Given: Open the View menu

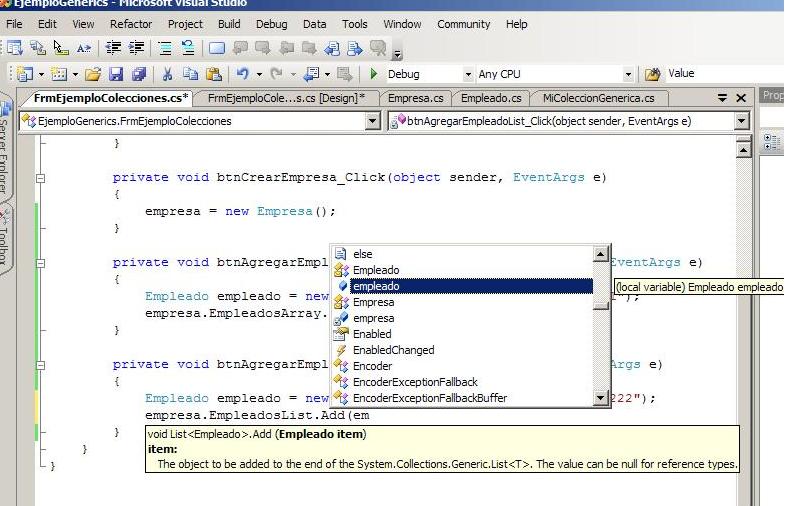Looking at the screenshot, I should click(83, 24).
